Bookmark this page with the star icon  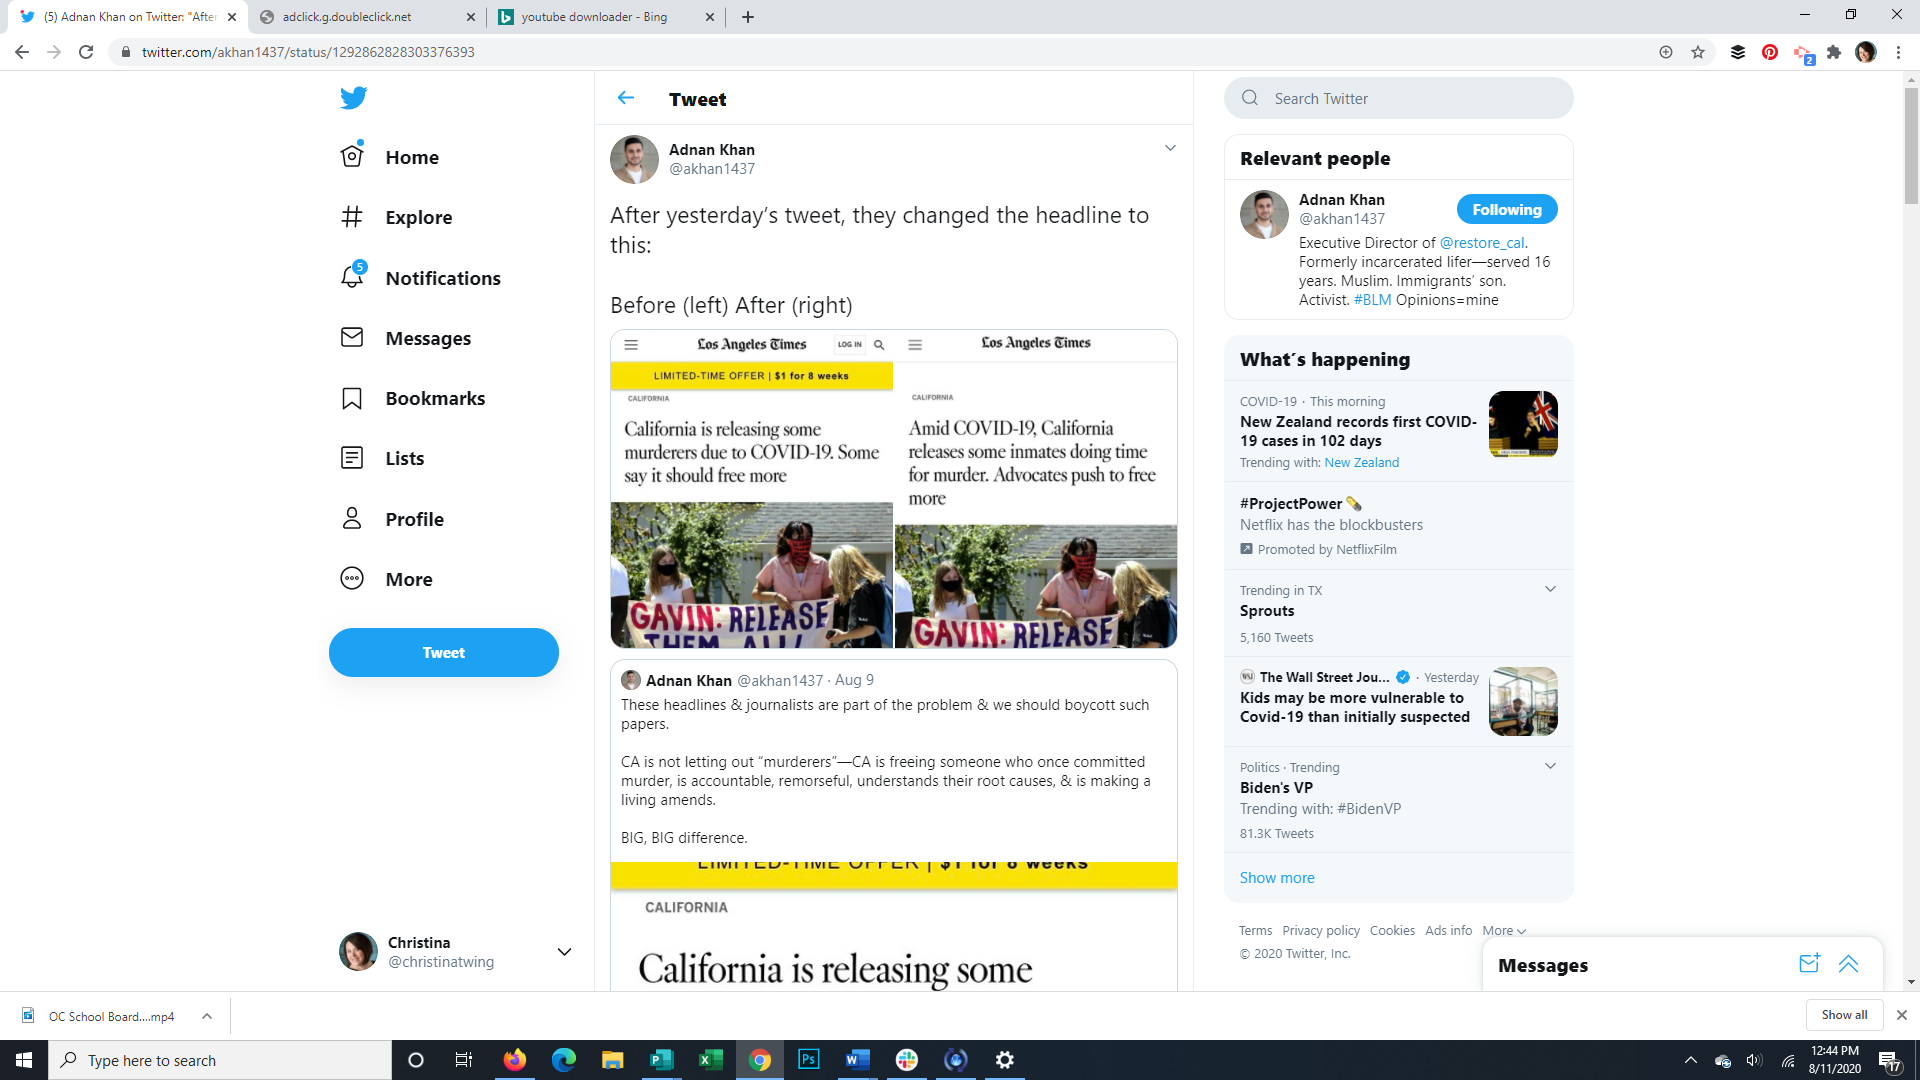tap(1698, 52)
